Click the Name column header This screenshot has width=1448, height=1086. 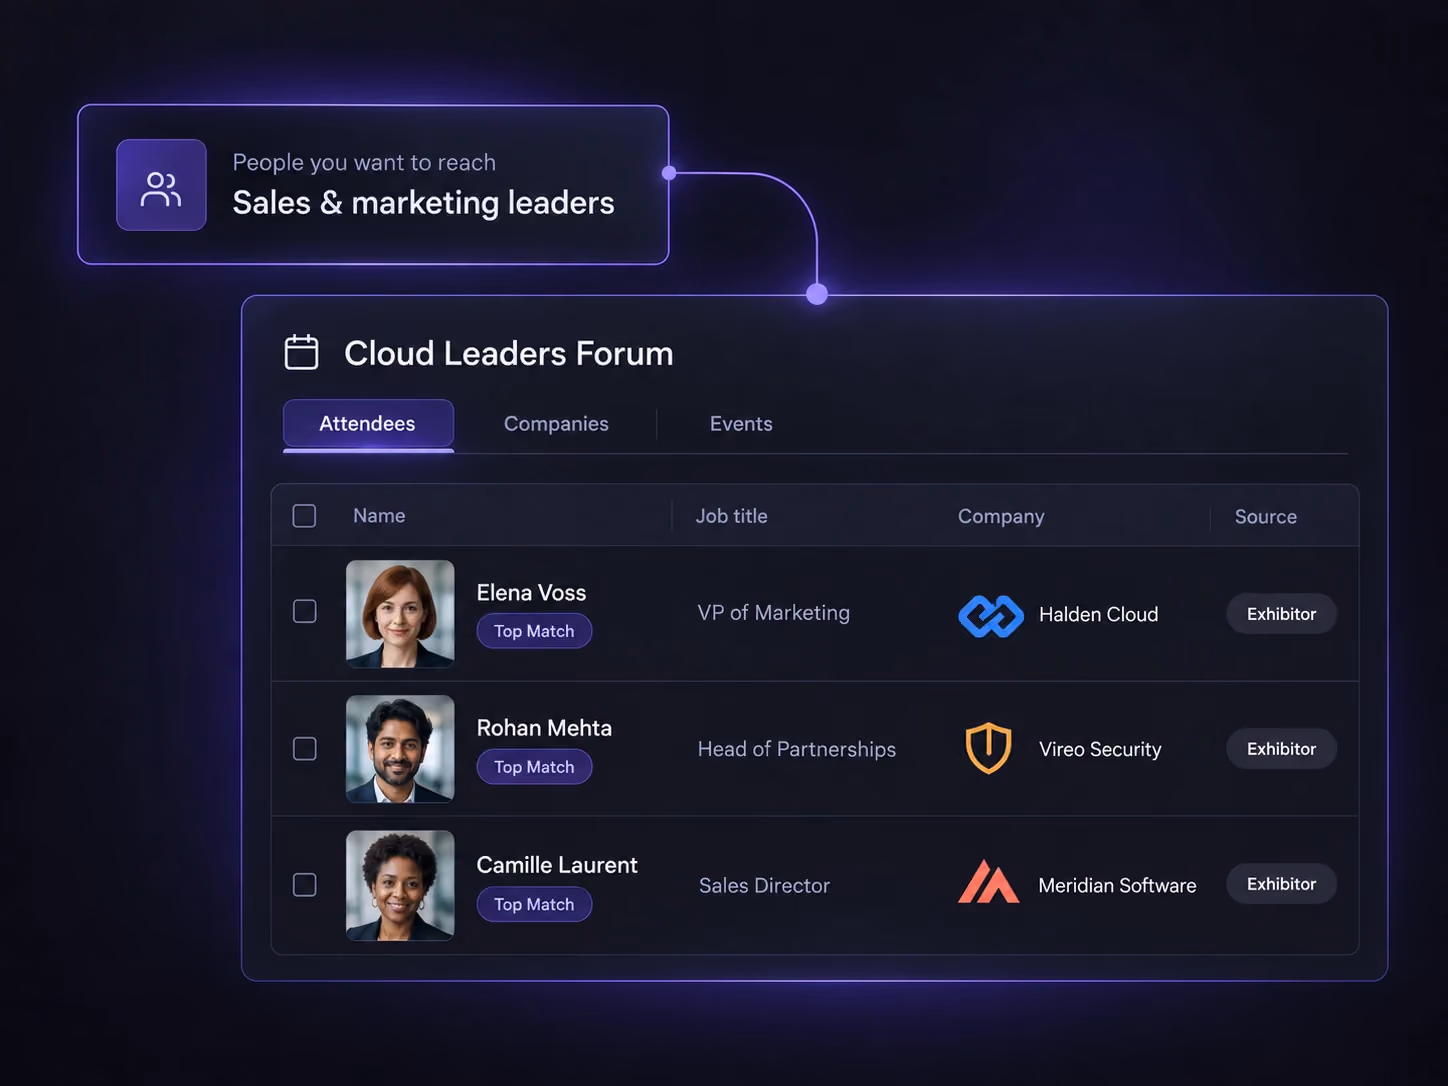[379, 516]
